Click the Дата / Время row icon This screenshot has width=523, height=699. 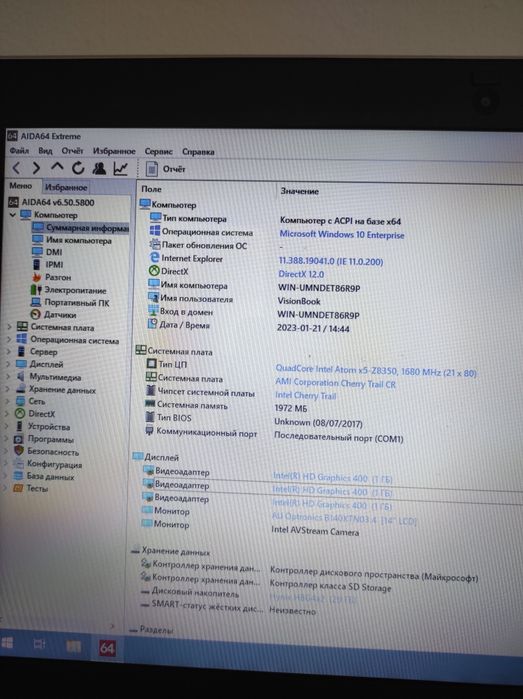(x=153, y=324)
